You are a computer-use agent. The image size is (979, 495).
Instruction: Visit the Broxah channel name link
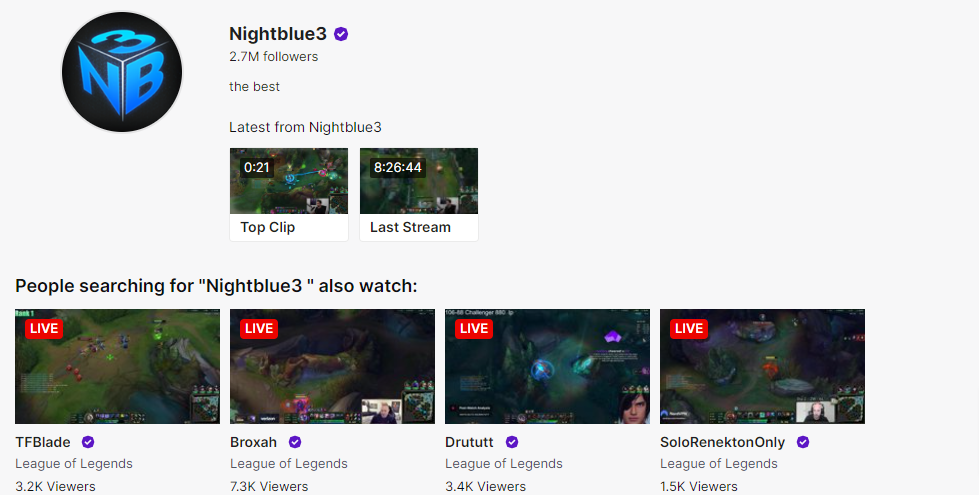(x=253, y=442)
